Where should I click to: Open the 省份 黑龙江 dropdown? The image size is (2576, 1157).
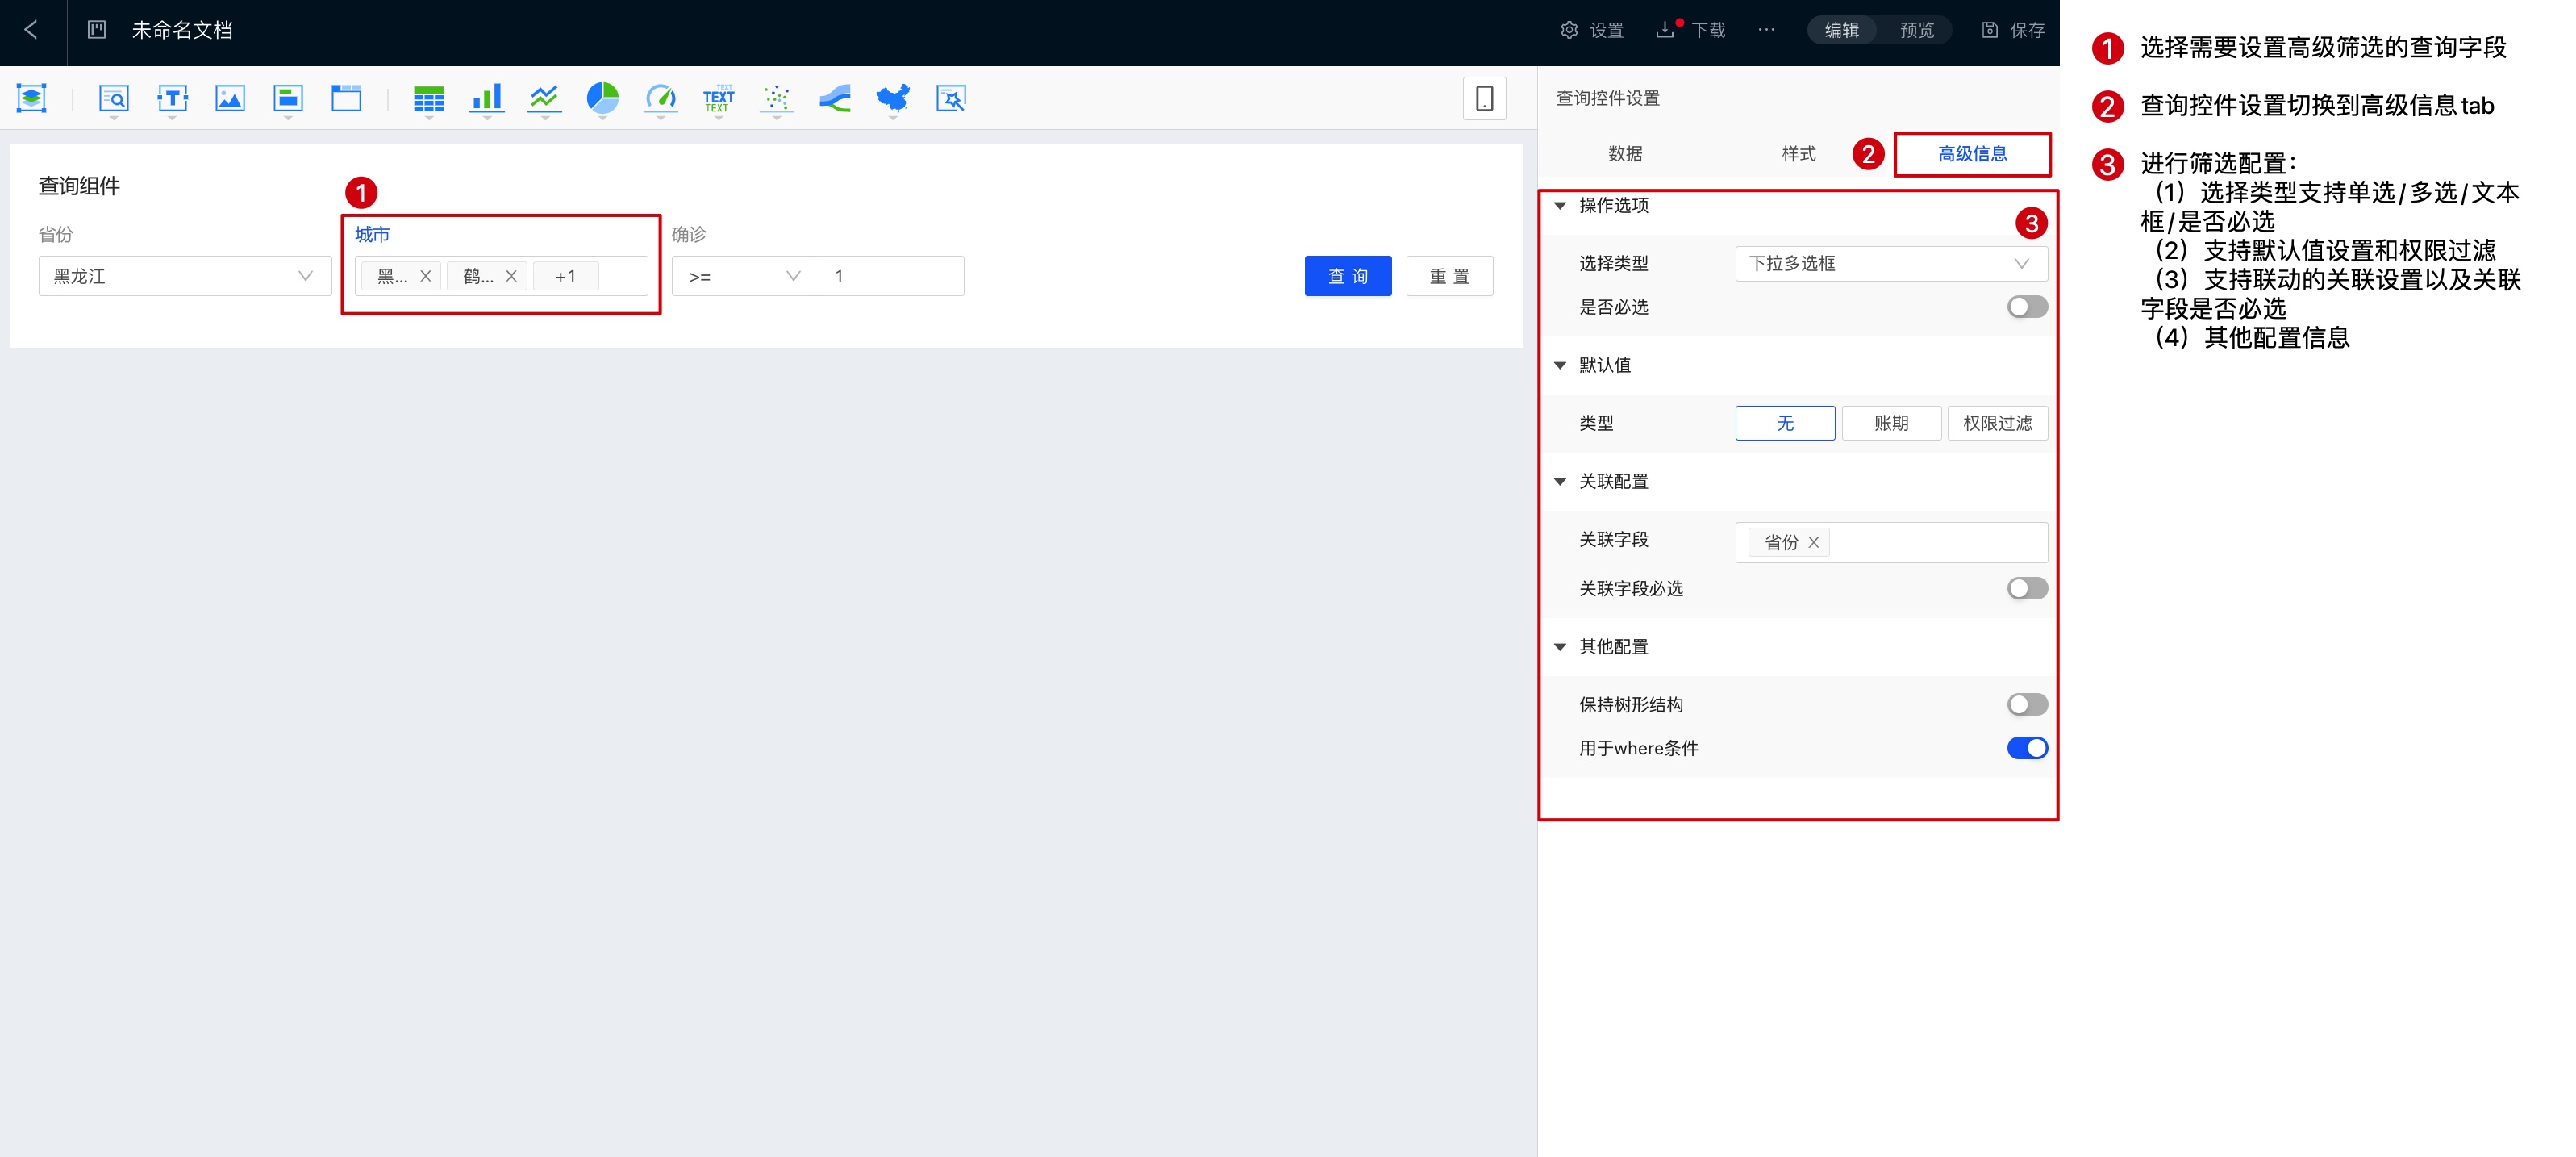[185, 276]
